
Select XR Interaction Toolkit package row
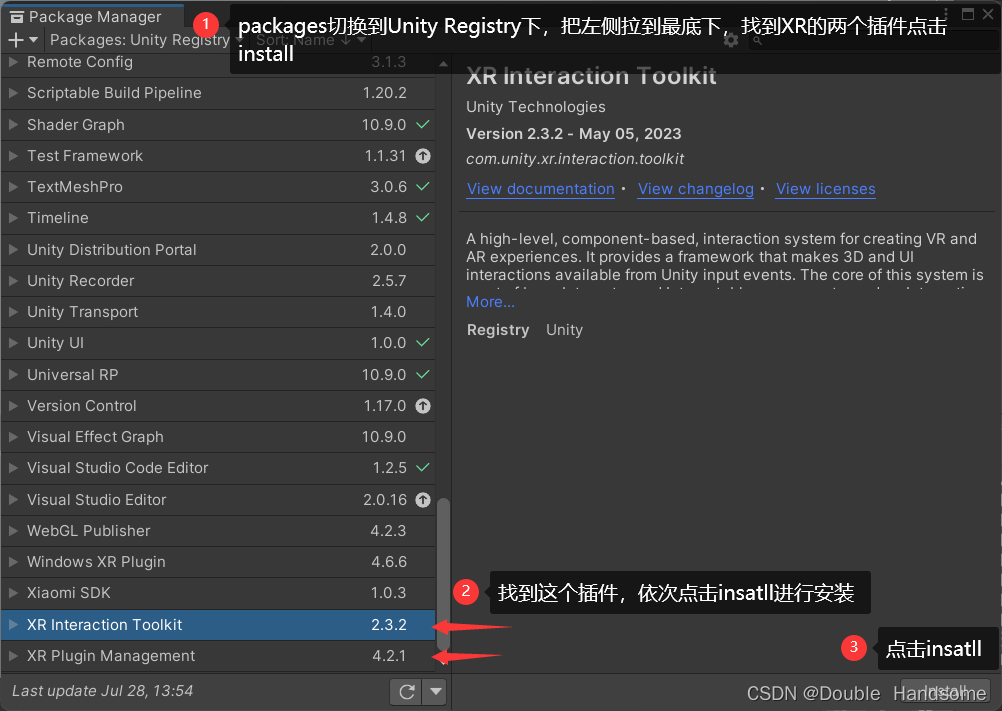218,625
